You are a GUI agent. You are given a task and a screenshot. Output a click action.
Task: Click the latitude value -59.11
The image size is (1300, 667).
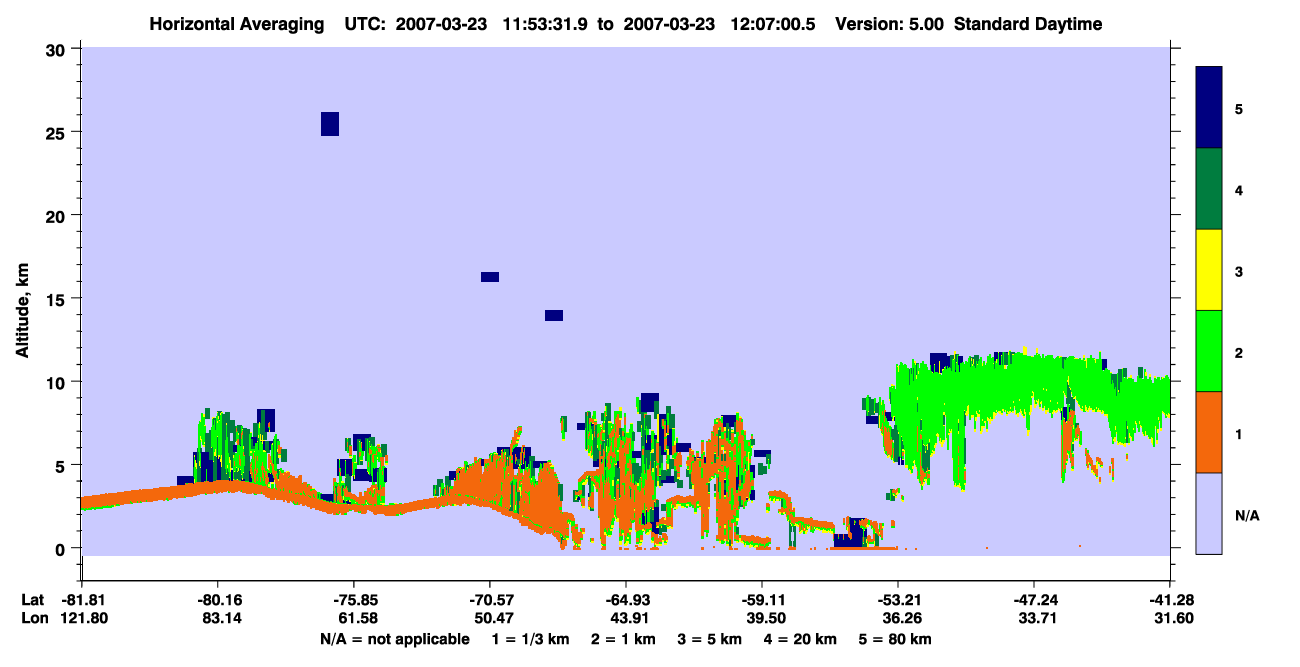click(761, 600)
